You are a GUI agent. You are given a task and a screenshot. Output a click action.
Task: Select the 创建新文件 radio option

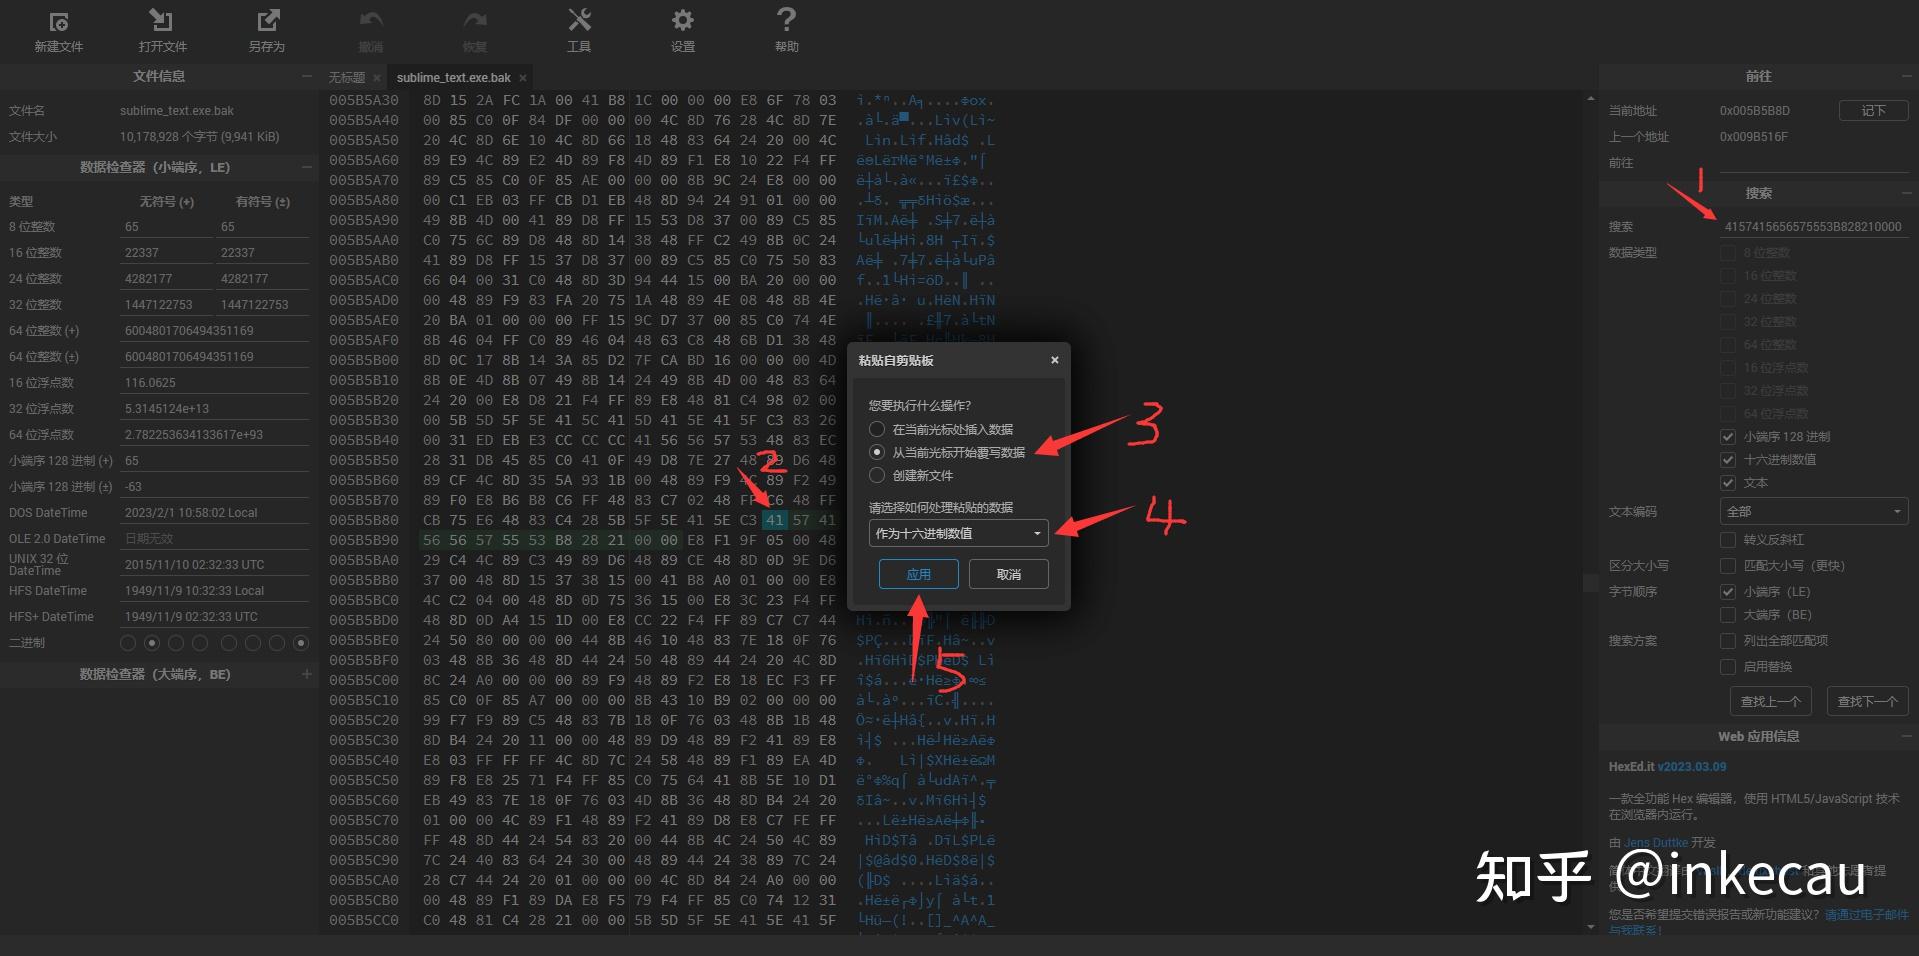(x=877, y=475)
